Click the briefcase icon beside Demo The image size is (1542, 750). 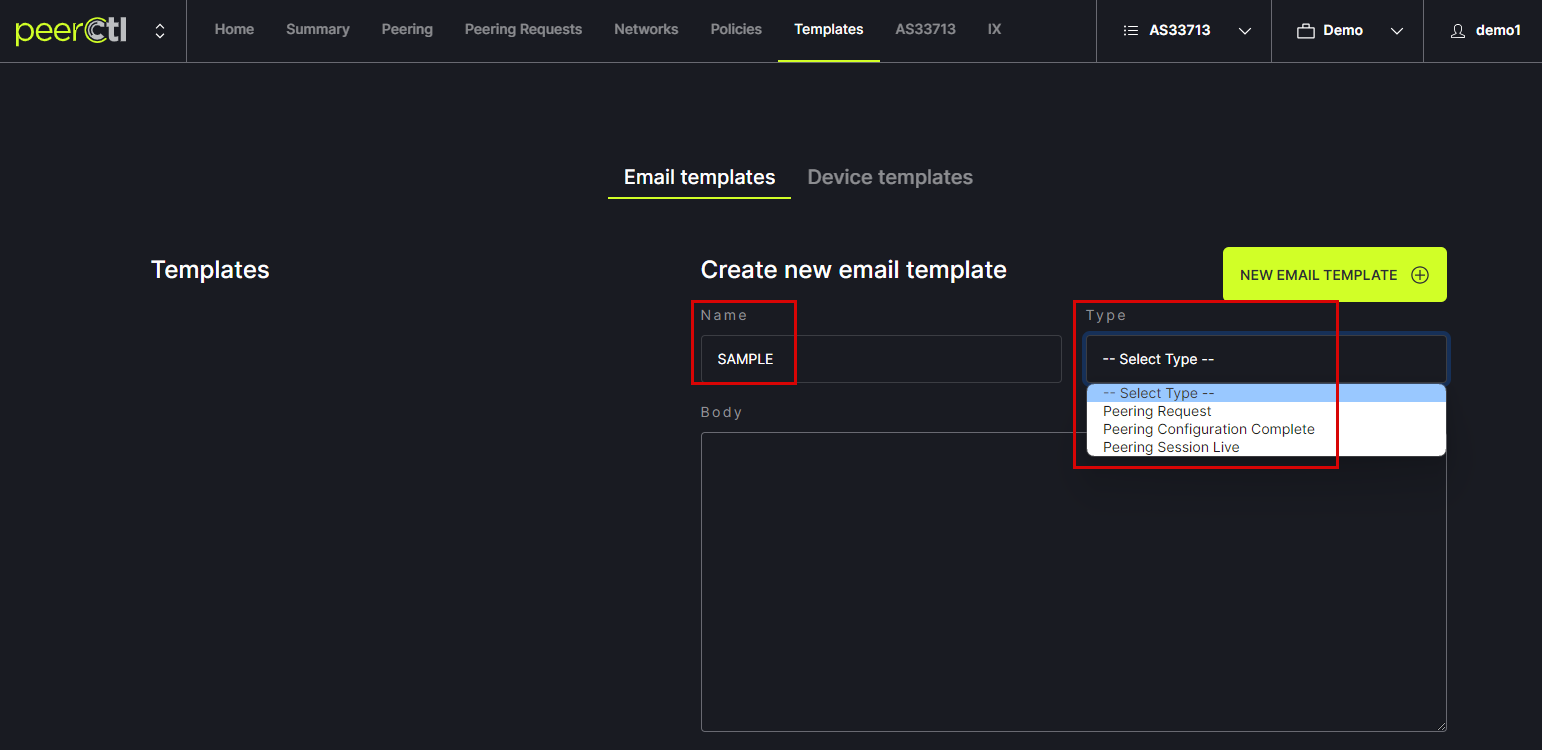click(x=1305, y=31)
